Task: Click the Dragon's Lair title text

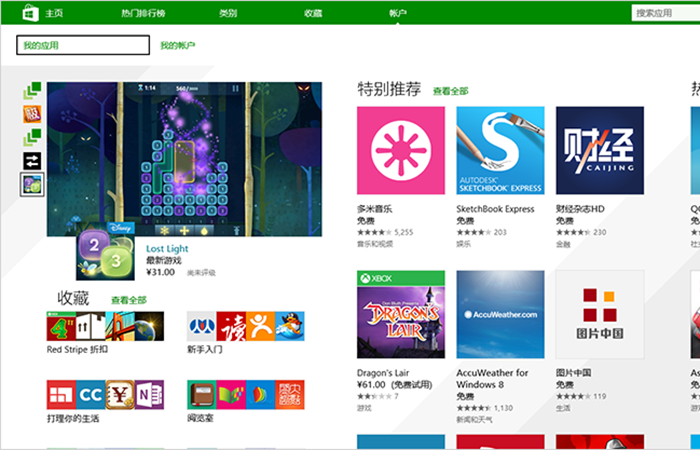Action: coord(383,373)
